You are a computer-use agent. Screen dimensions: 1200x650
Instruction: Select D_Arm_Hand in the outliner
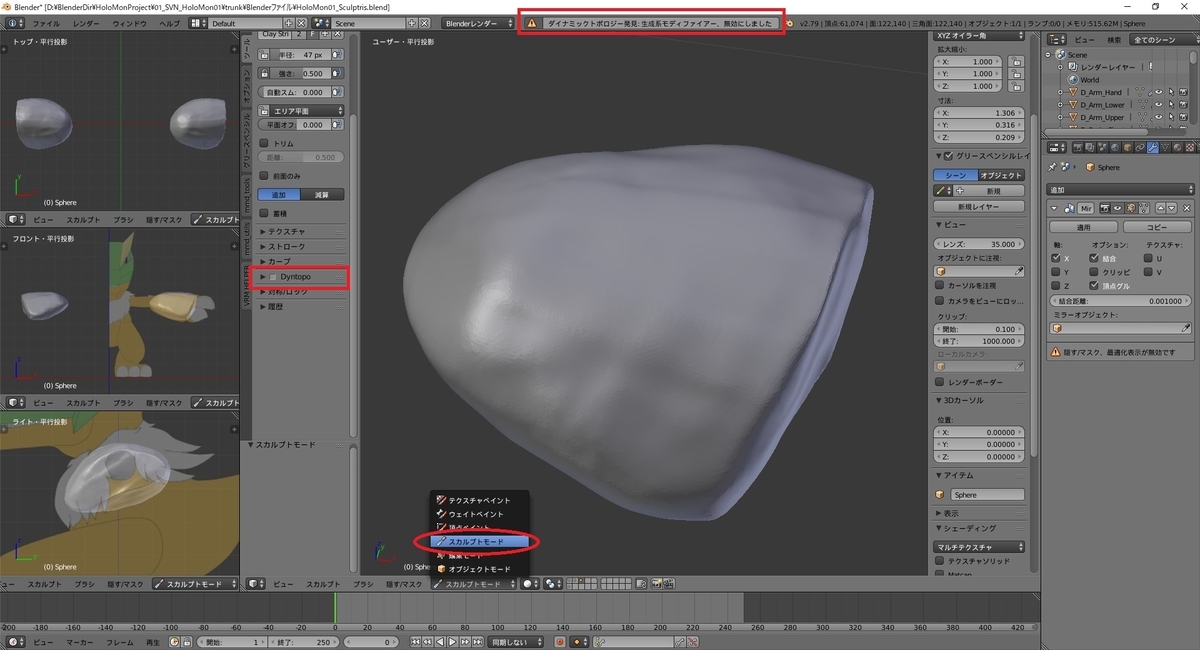pos(1100,92)
